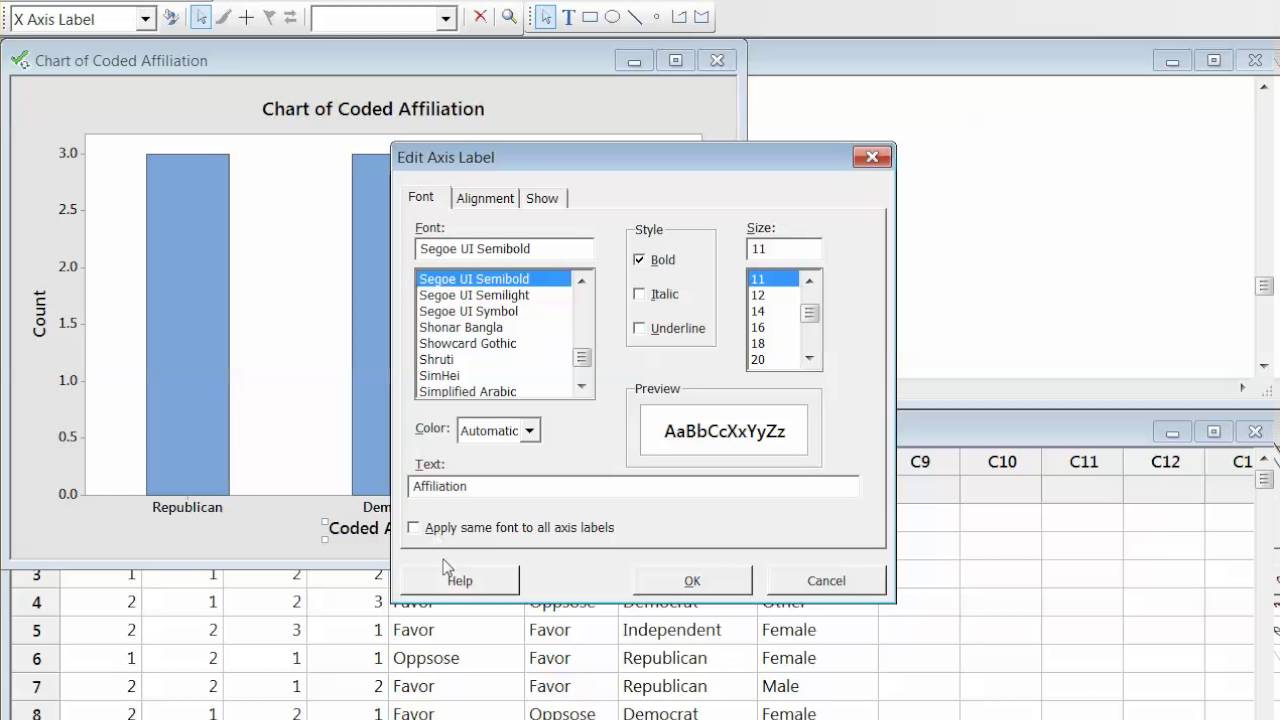Click size list scroll down arrow
This screenshot has width=1280, height=720.
(x=810, y=358)
